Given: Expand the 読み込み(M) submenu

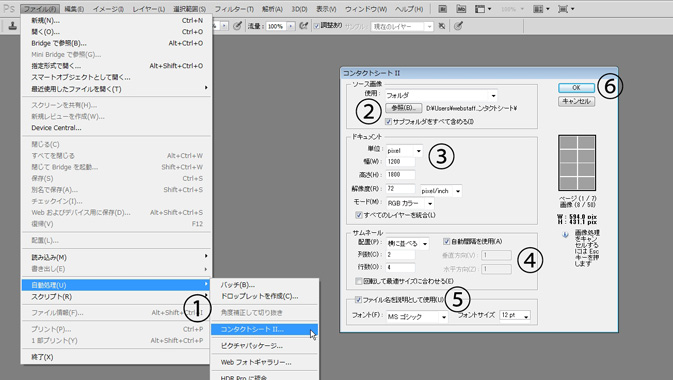Looking at the screenshot, I should (117, 257).
